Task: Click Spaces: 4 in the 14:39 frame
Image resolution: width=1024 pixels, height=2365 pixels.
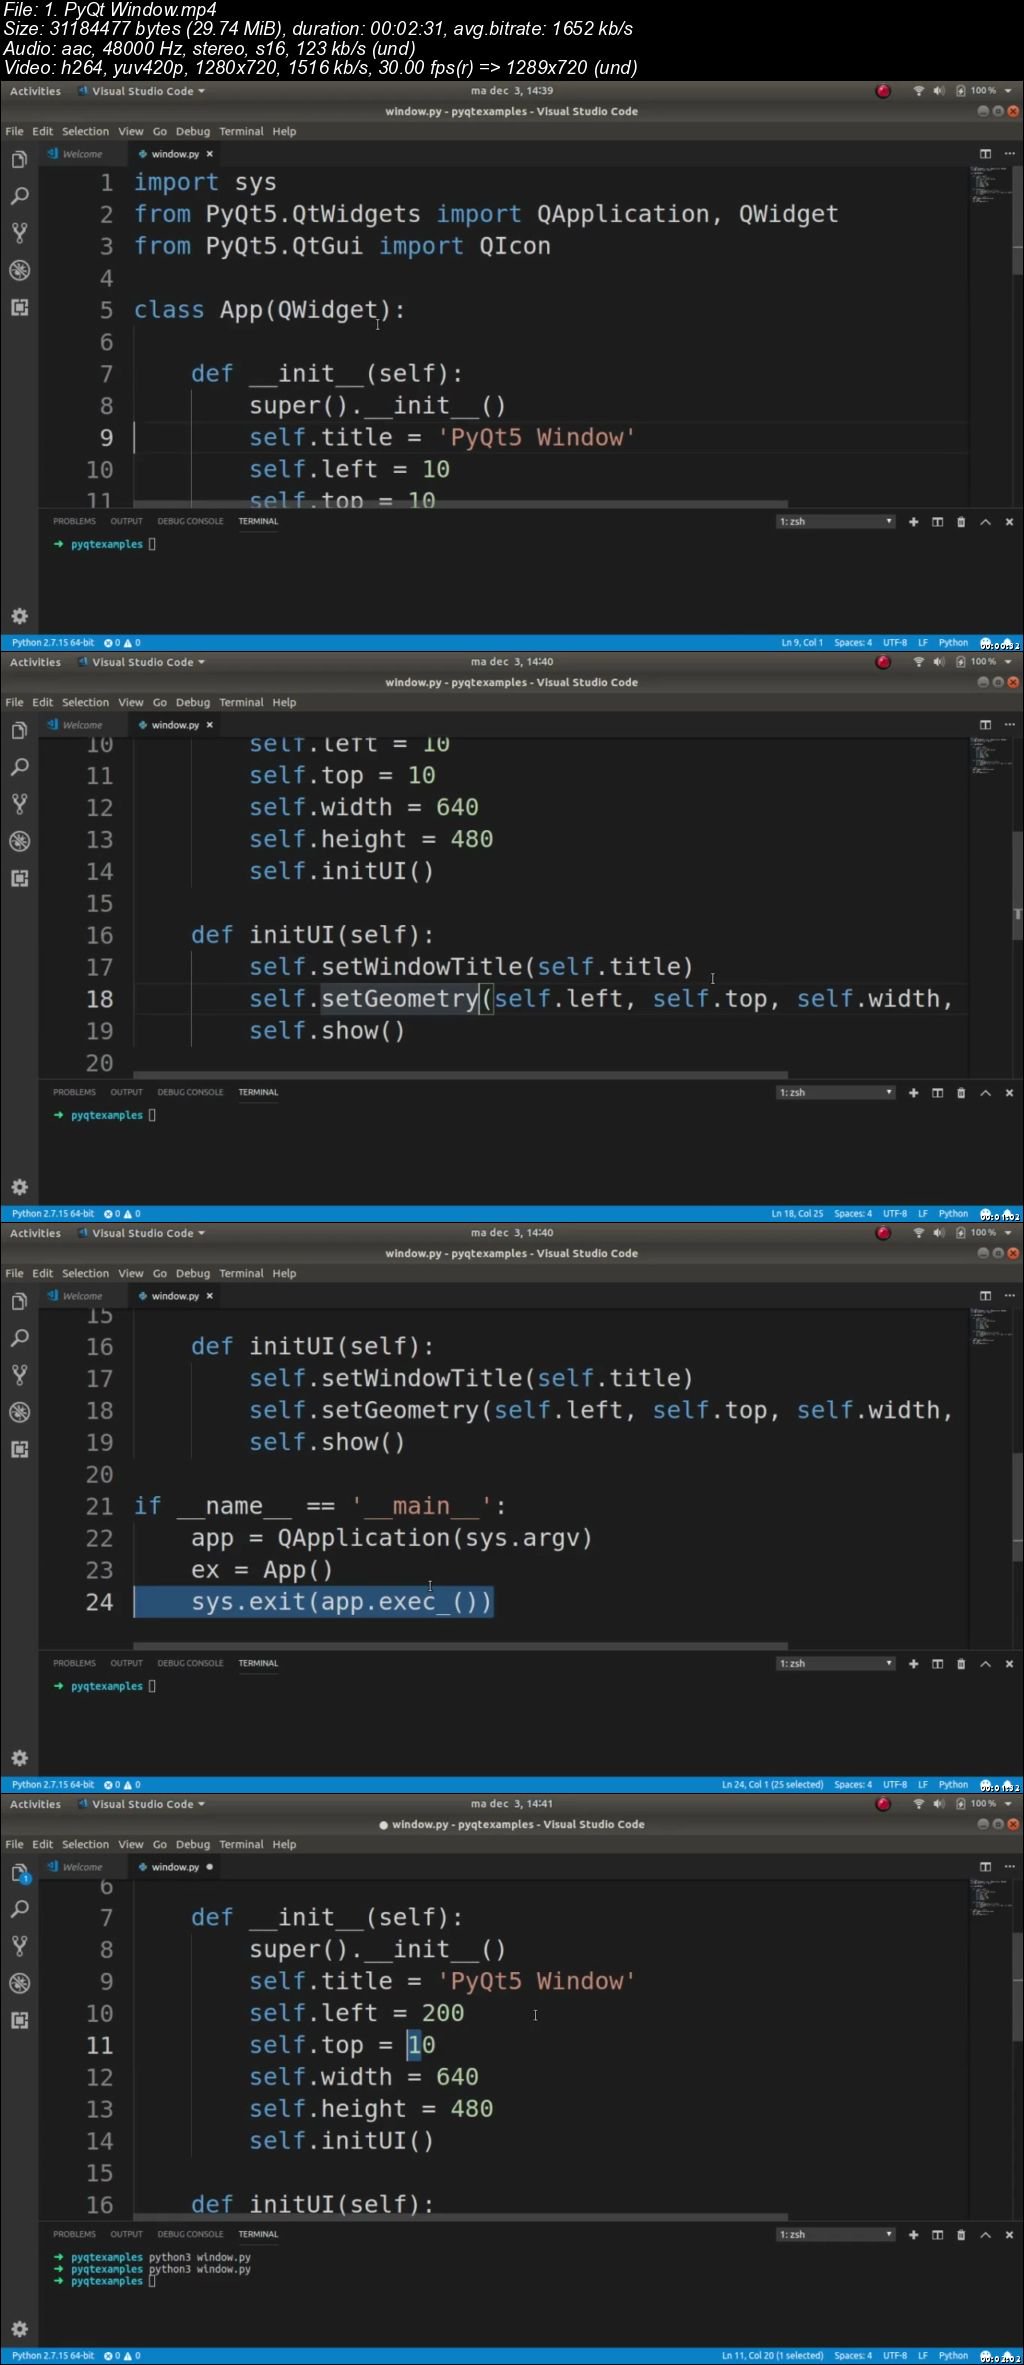Action: click(853, 643)
